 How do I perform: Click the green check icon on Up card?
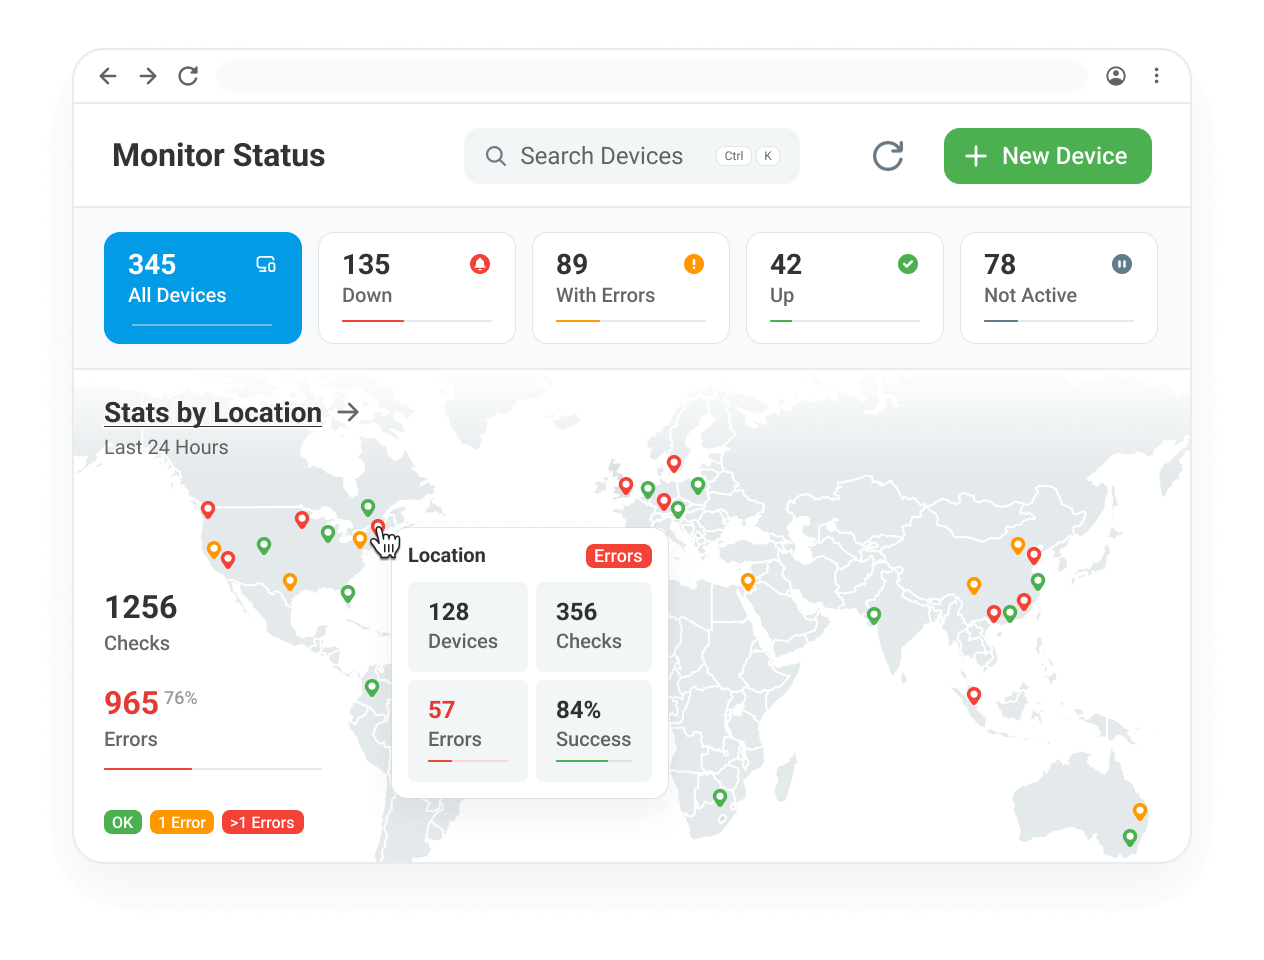(x=908, y=264)
